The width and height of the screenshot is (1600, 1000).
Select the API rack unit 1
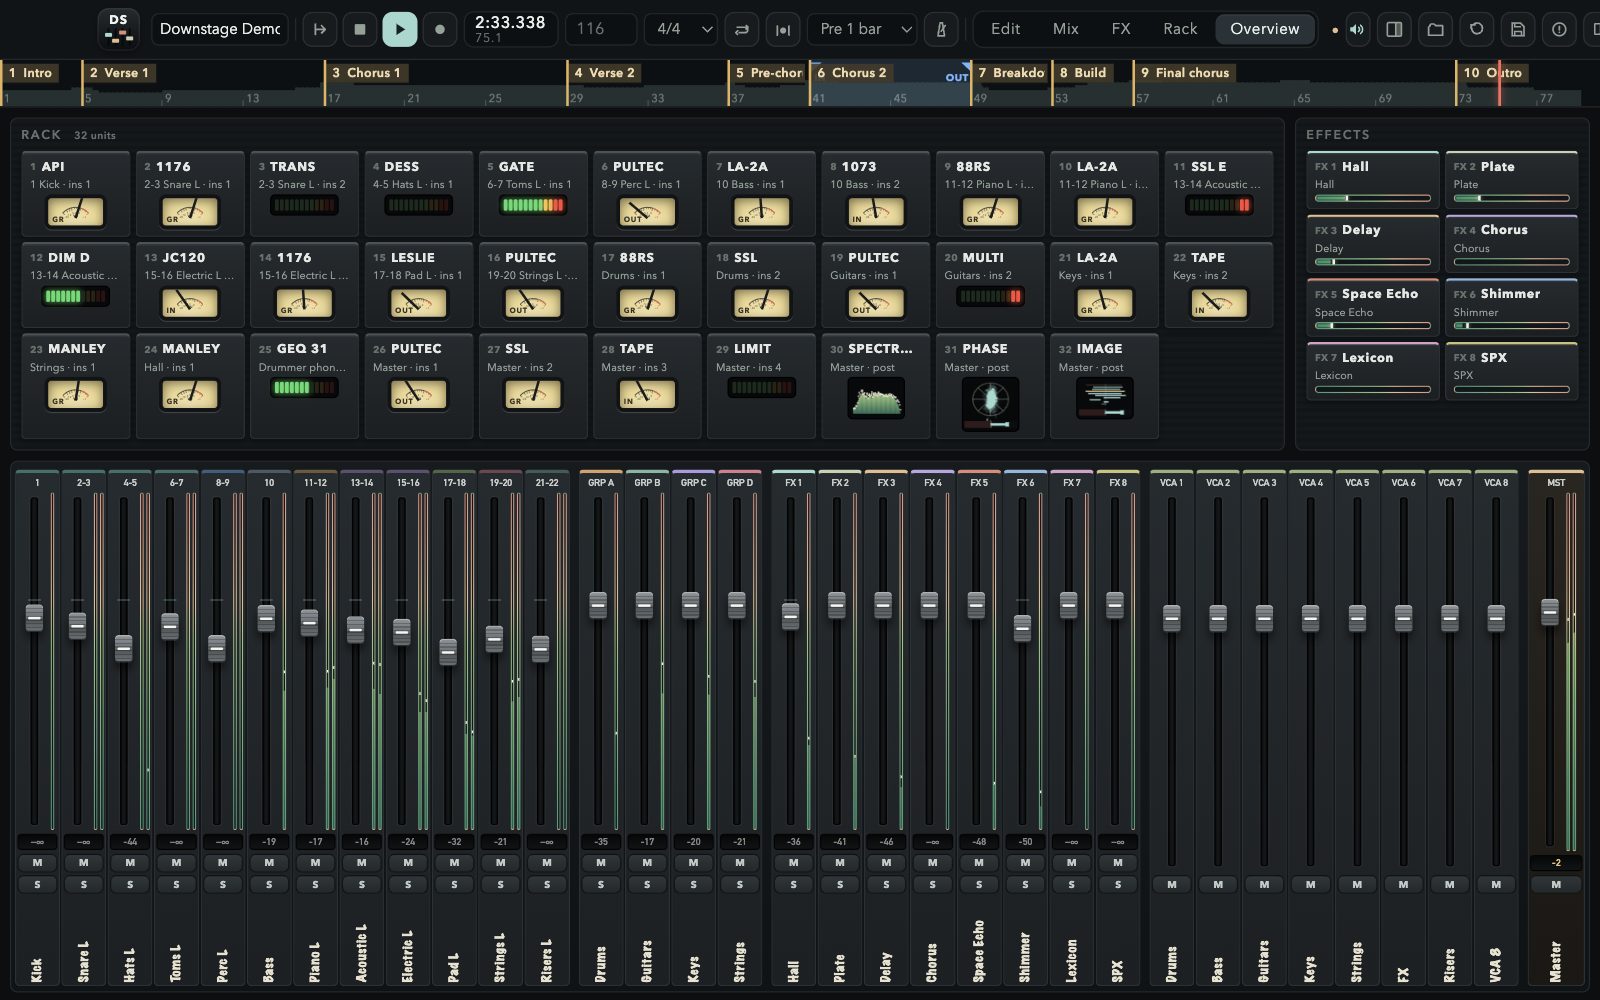click(x=76, y=194)
